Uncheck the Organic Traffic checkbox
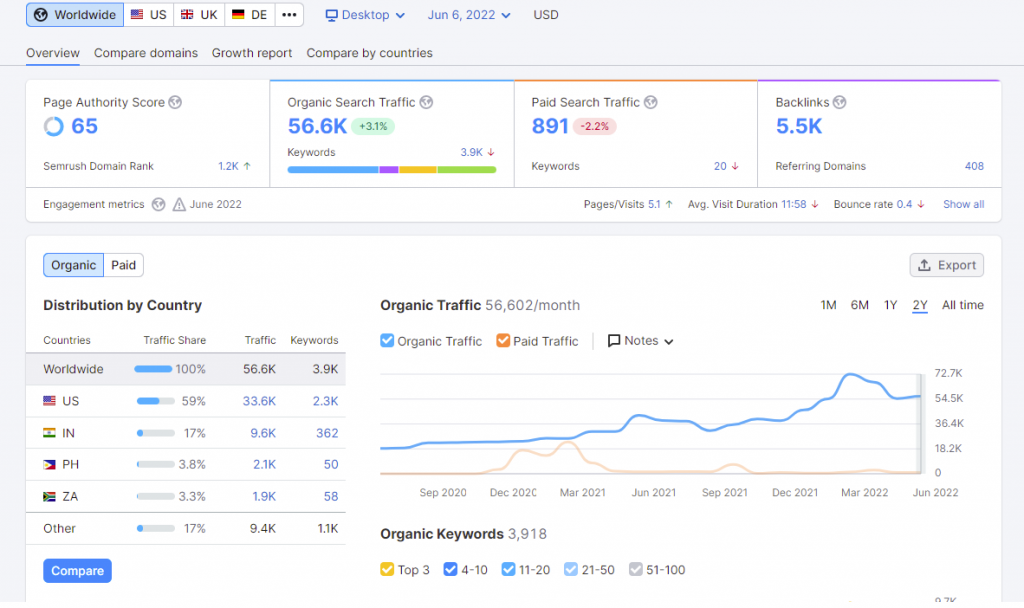Screen dimensions: 1024x608 pos(387,340)
